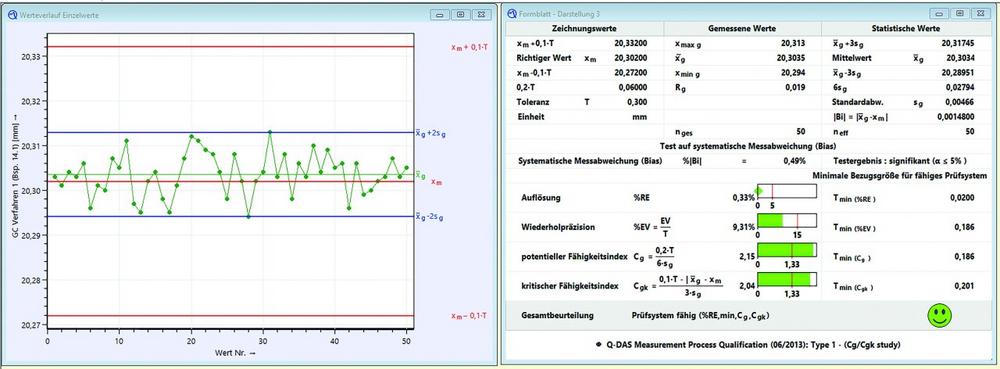1000x369 pixels.
Task: Click the green smiley result icon
Action: (x=939, y=315)
